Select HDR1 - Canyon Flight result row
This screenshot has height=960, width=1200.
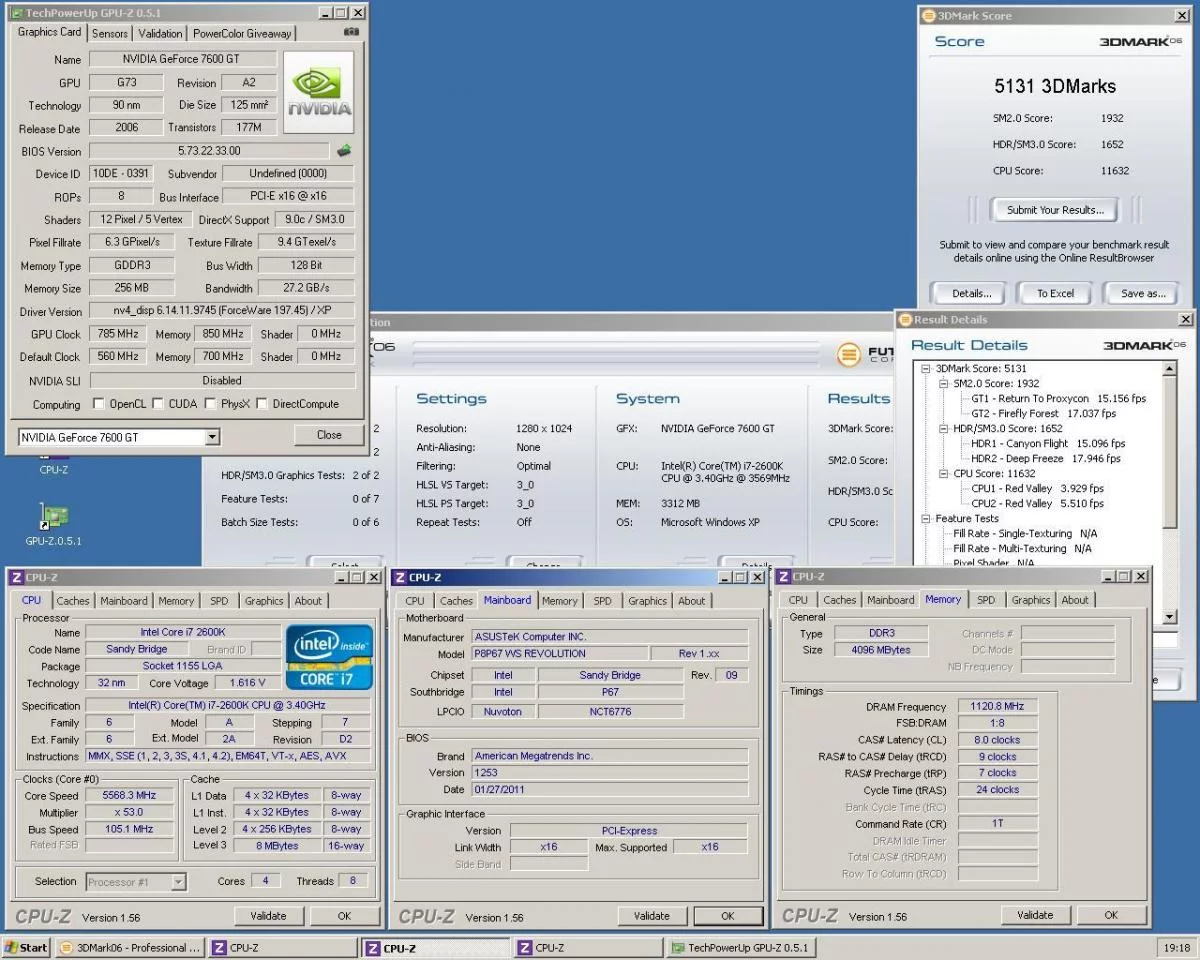(1048, 443)
